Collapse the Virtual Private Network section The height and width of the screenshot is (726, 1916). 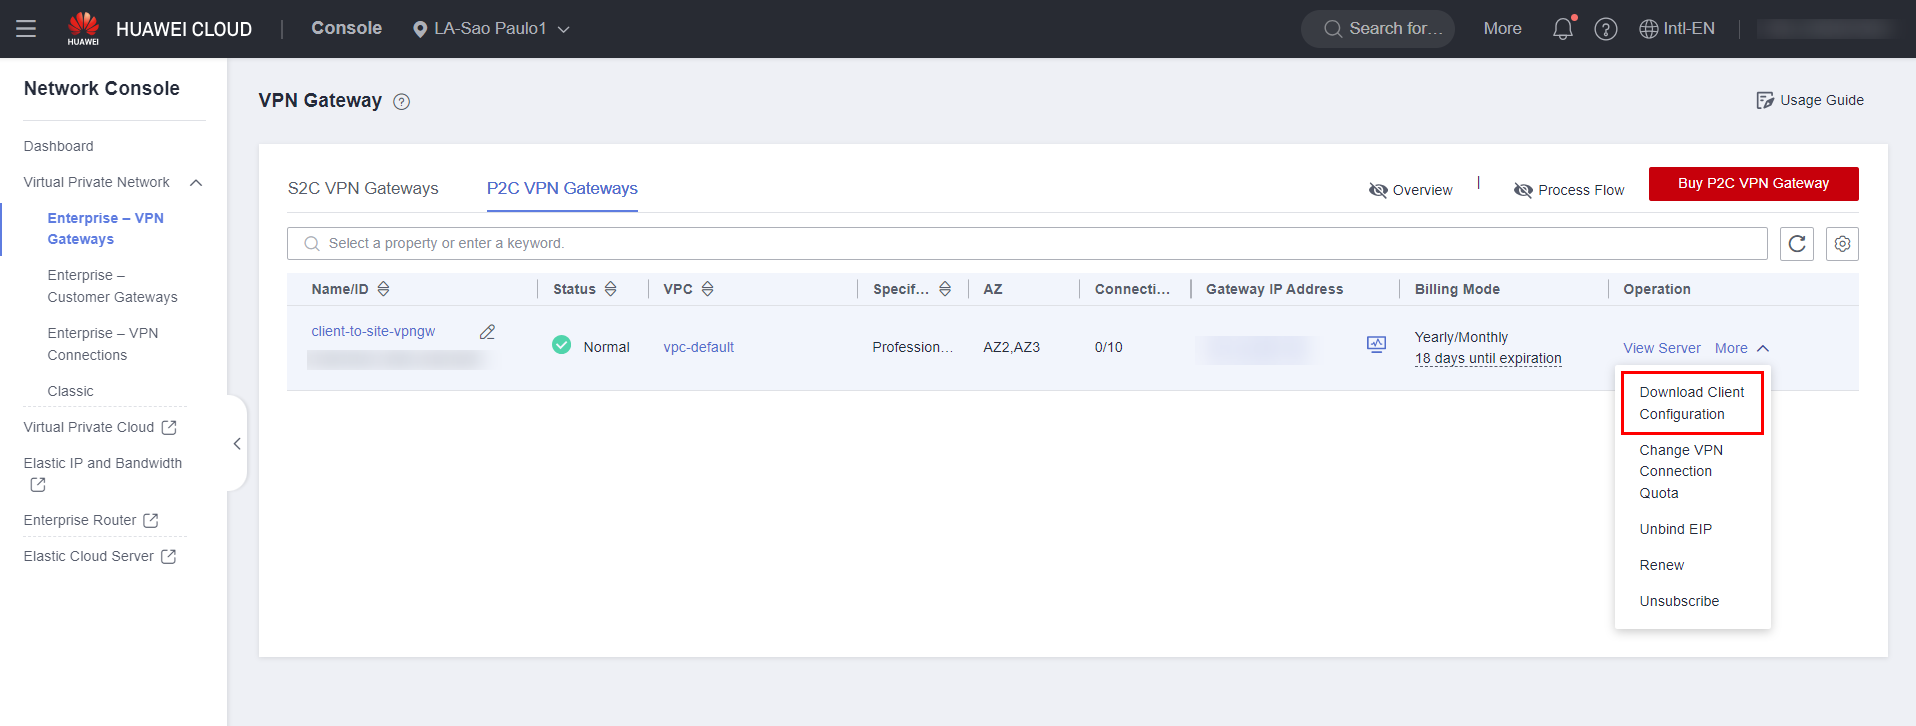(x=196, y=183)
